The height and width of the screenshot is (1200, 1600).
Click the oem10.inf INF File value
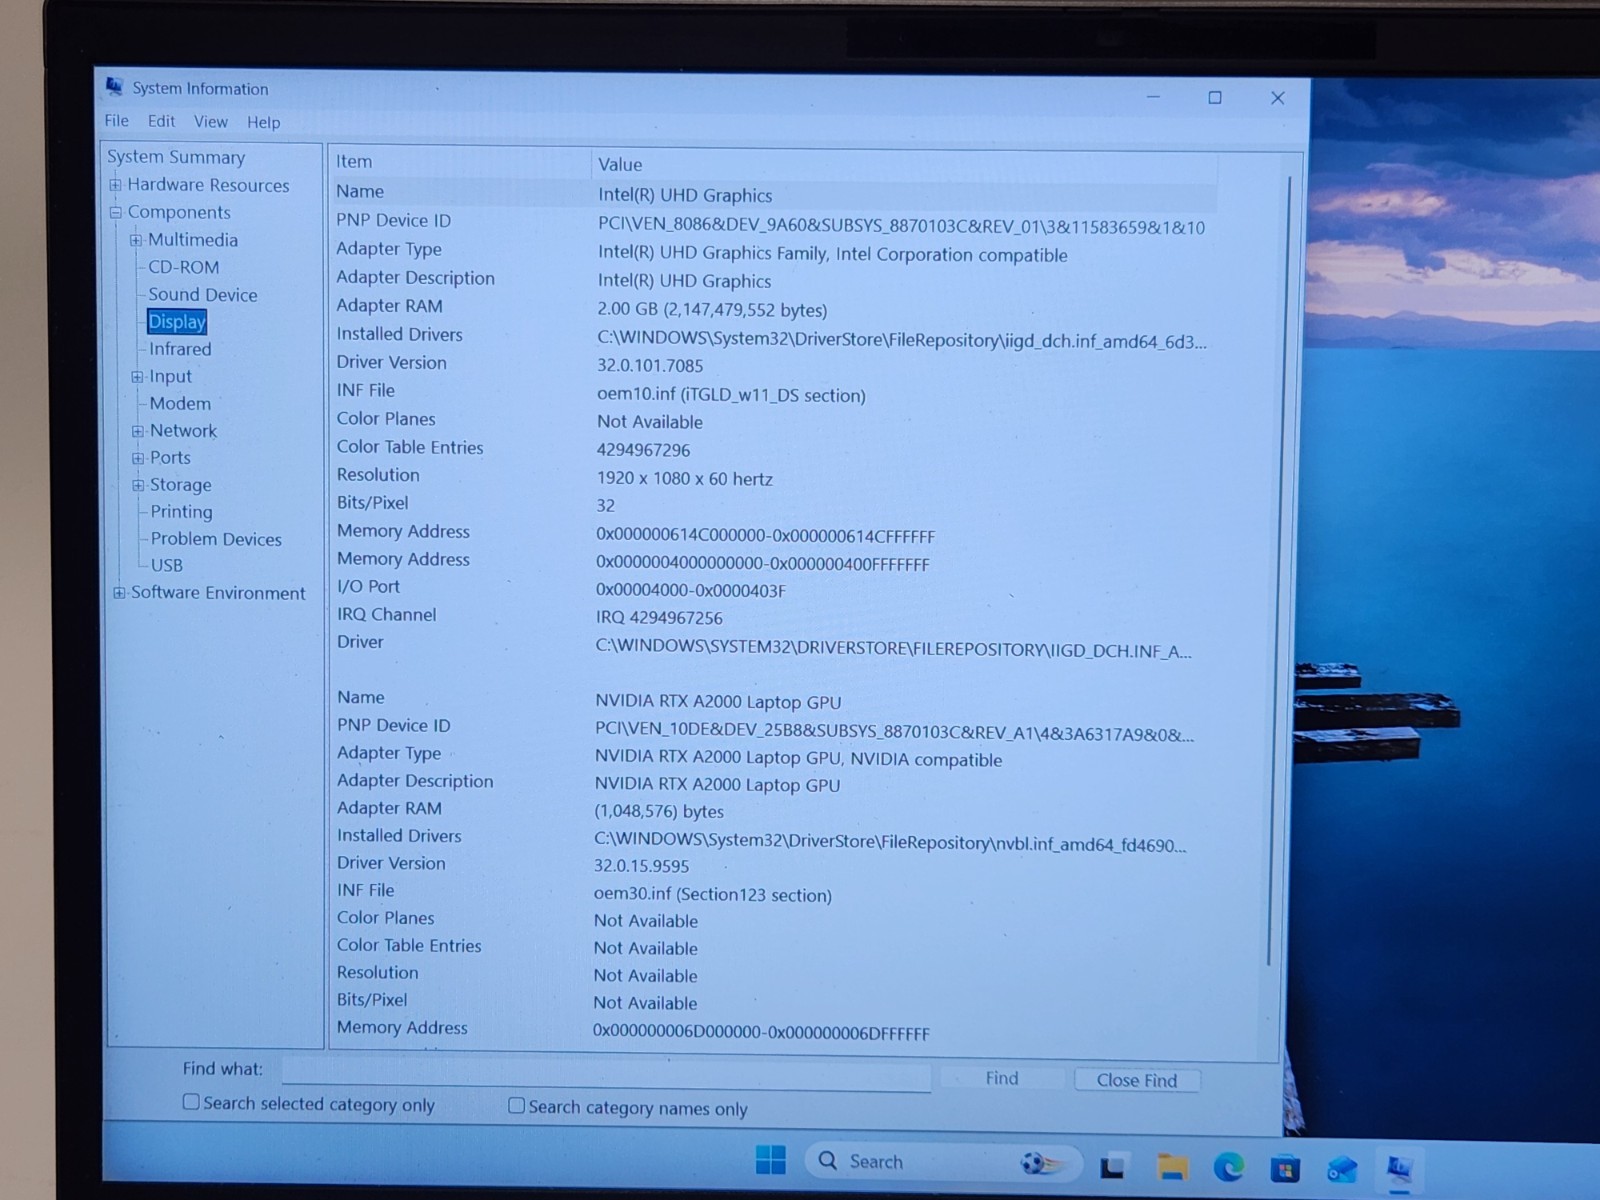click(x=731, y=395)
